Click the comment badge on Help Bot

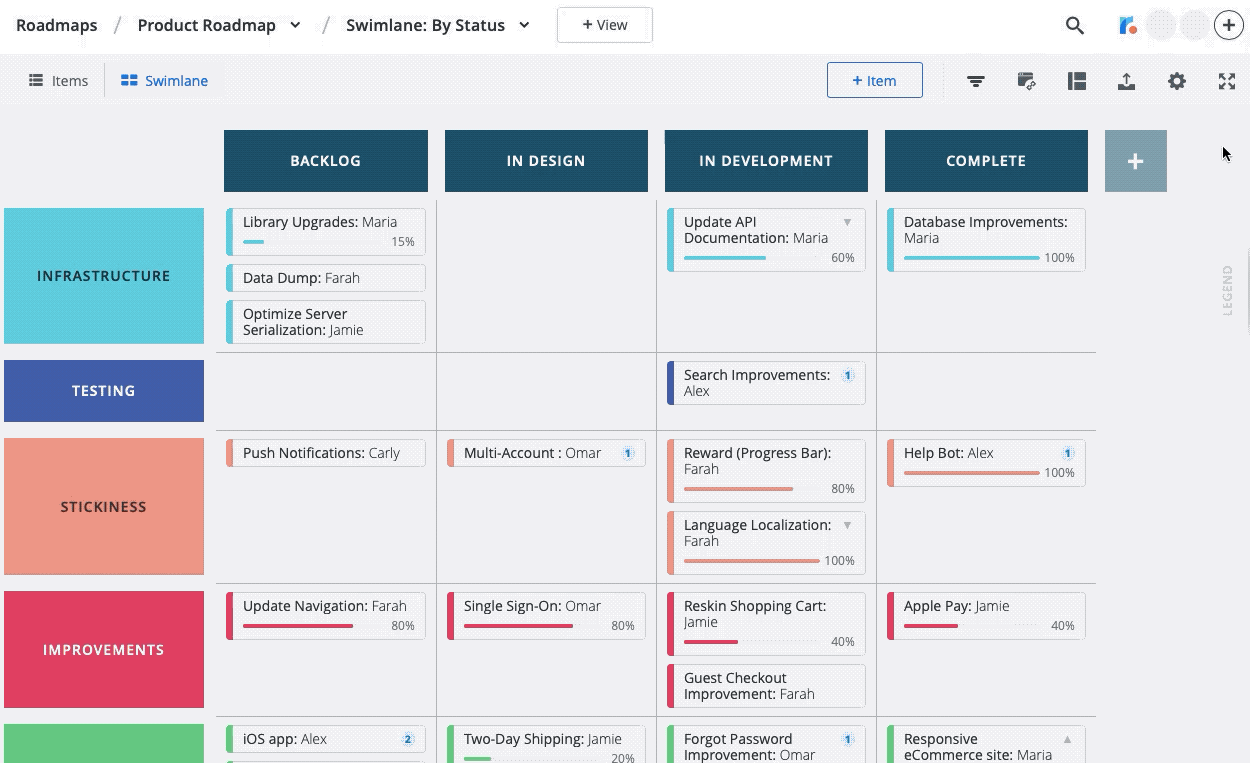tap(1067, 453)
